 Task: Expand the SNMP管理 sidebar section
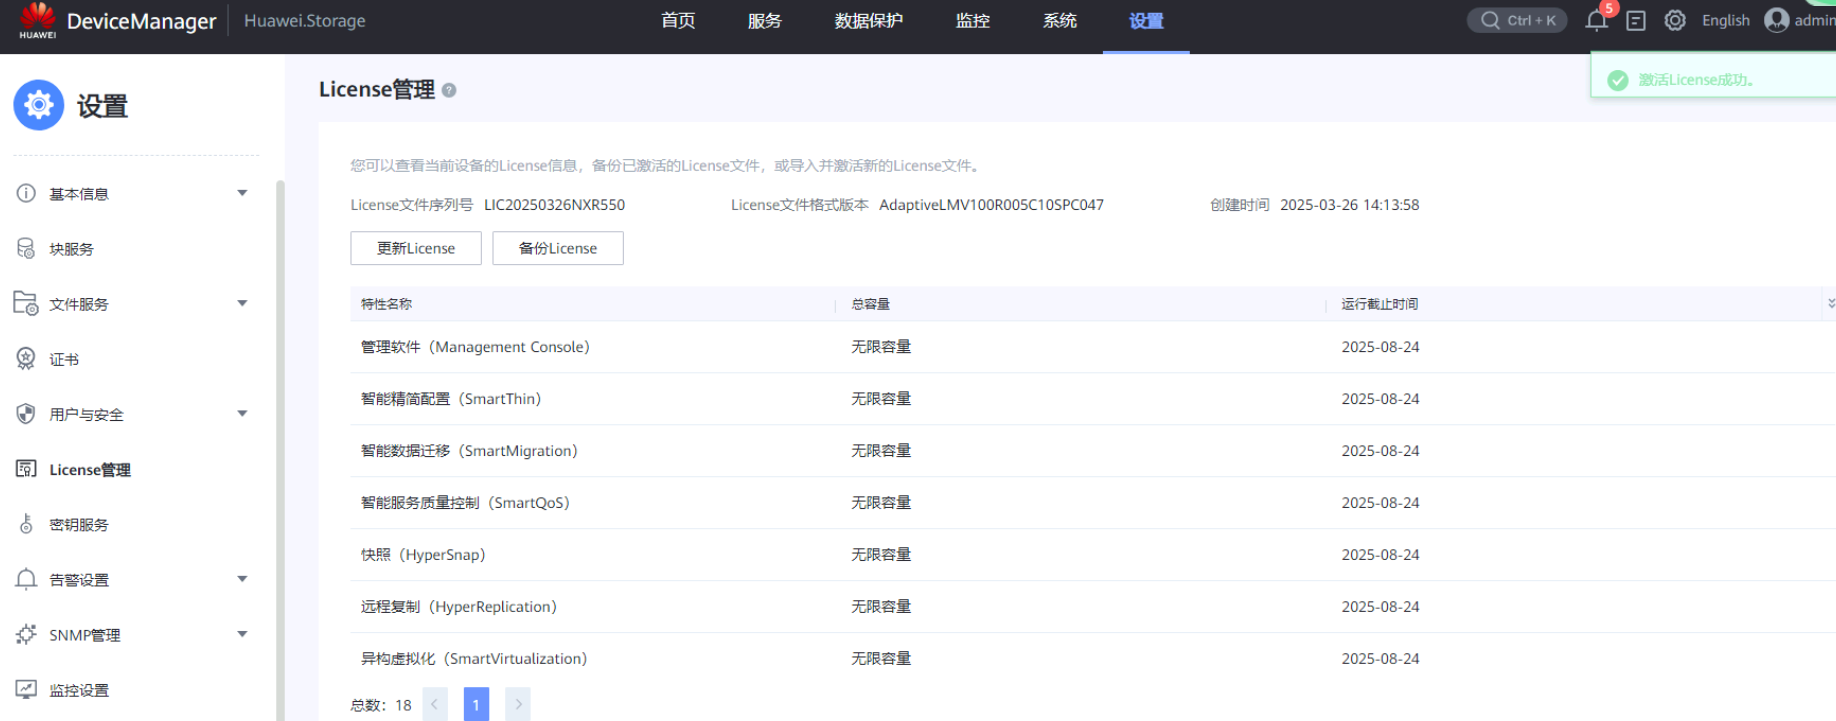241,635
